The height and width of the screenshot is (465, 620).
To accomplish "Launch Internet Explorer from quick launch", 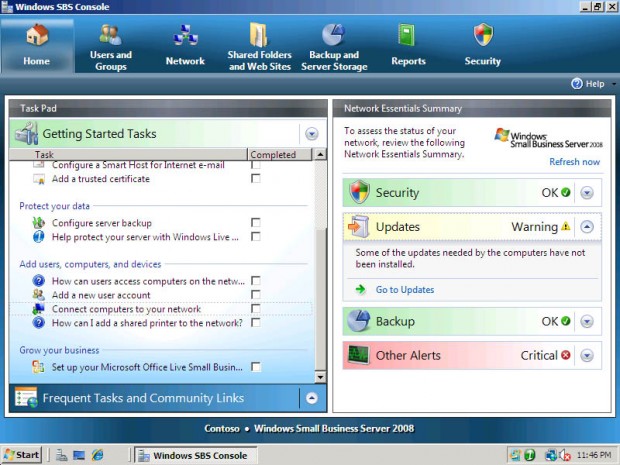I will (98, 455).
